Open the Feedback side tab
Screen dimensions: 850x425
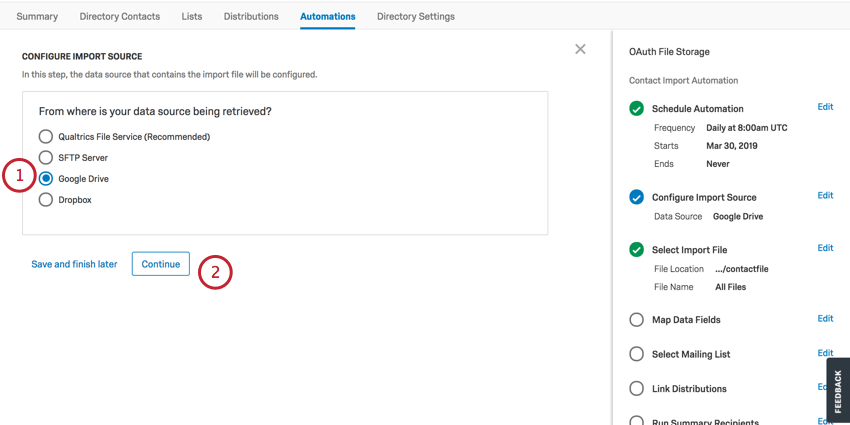click(838, 389)
